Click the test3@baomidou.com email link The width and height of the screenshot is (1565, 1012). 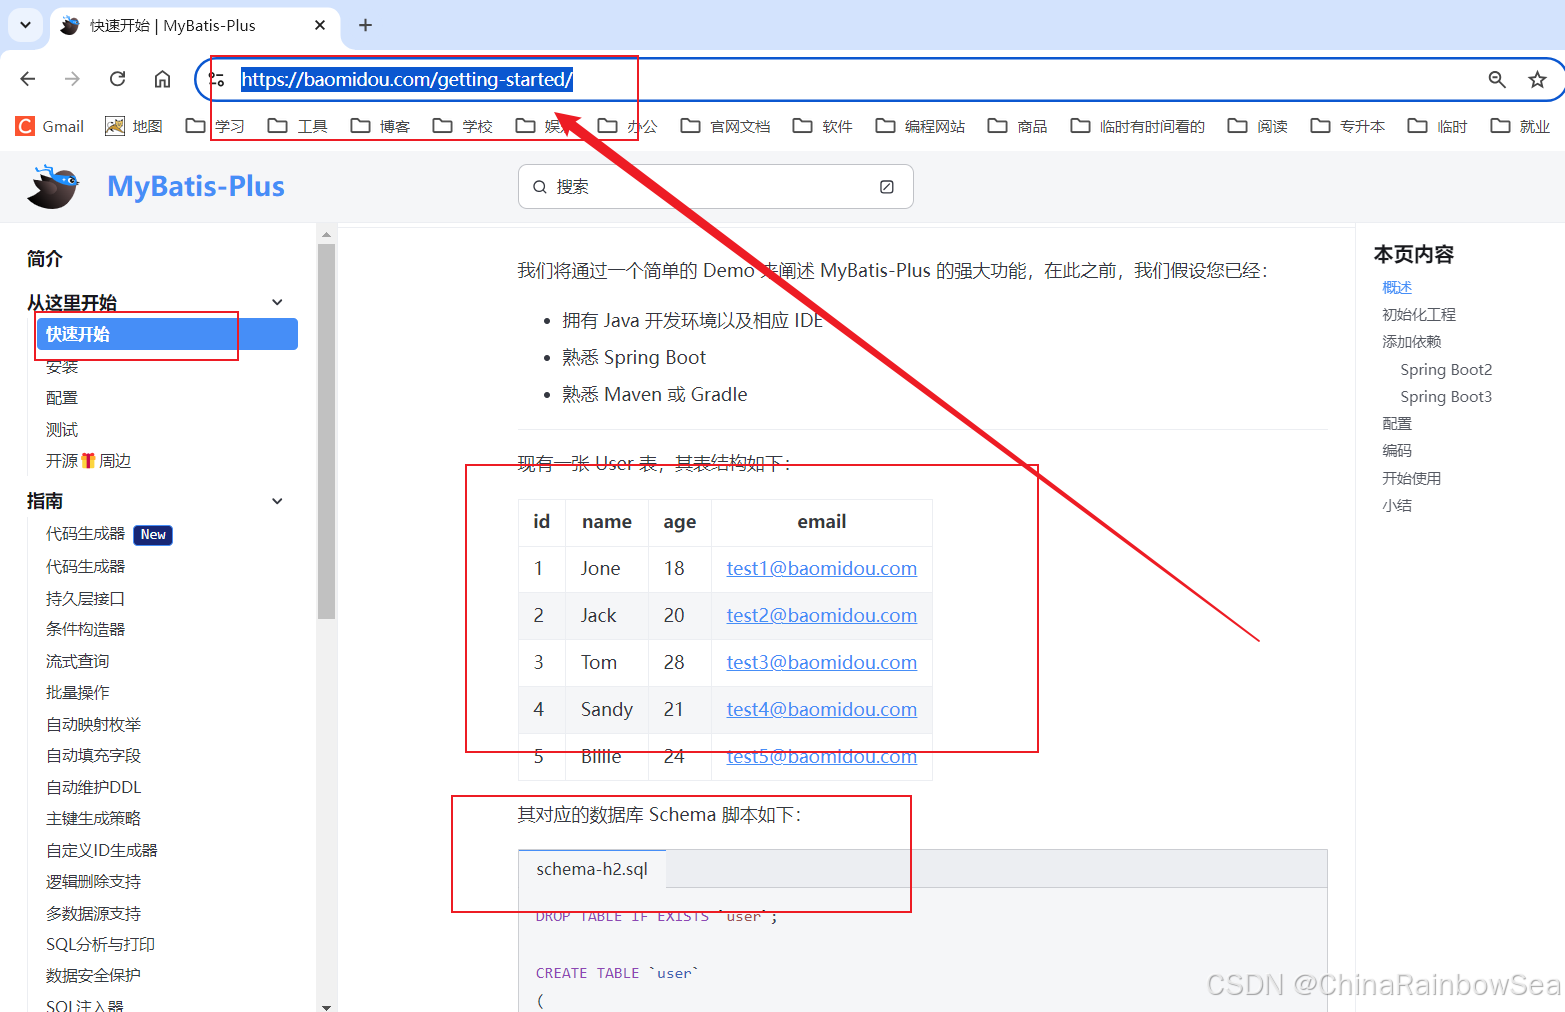pyautogui.click(x=821, y=662)
